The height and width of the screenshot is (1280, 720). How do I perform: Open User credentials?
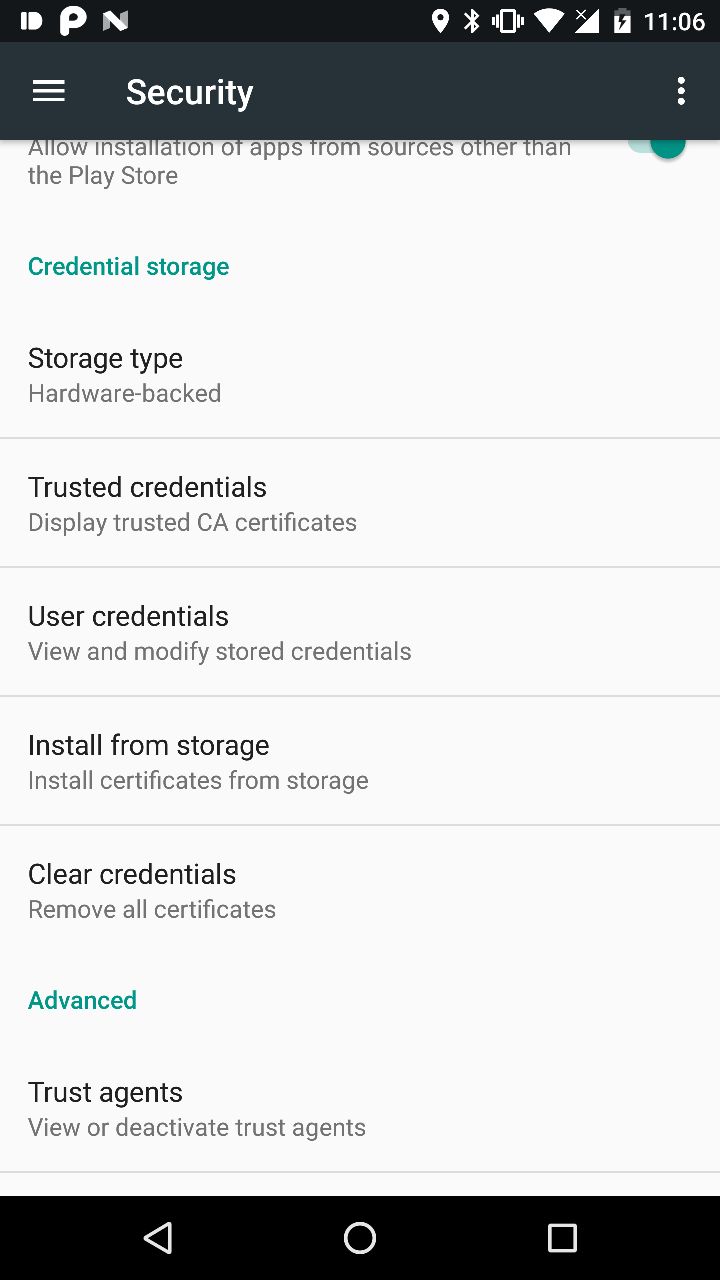coord(360,632)
